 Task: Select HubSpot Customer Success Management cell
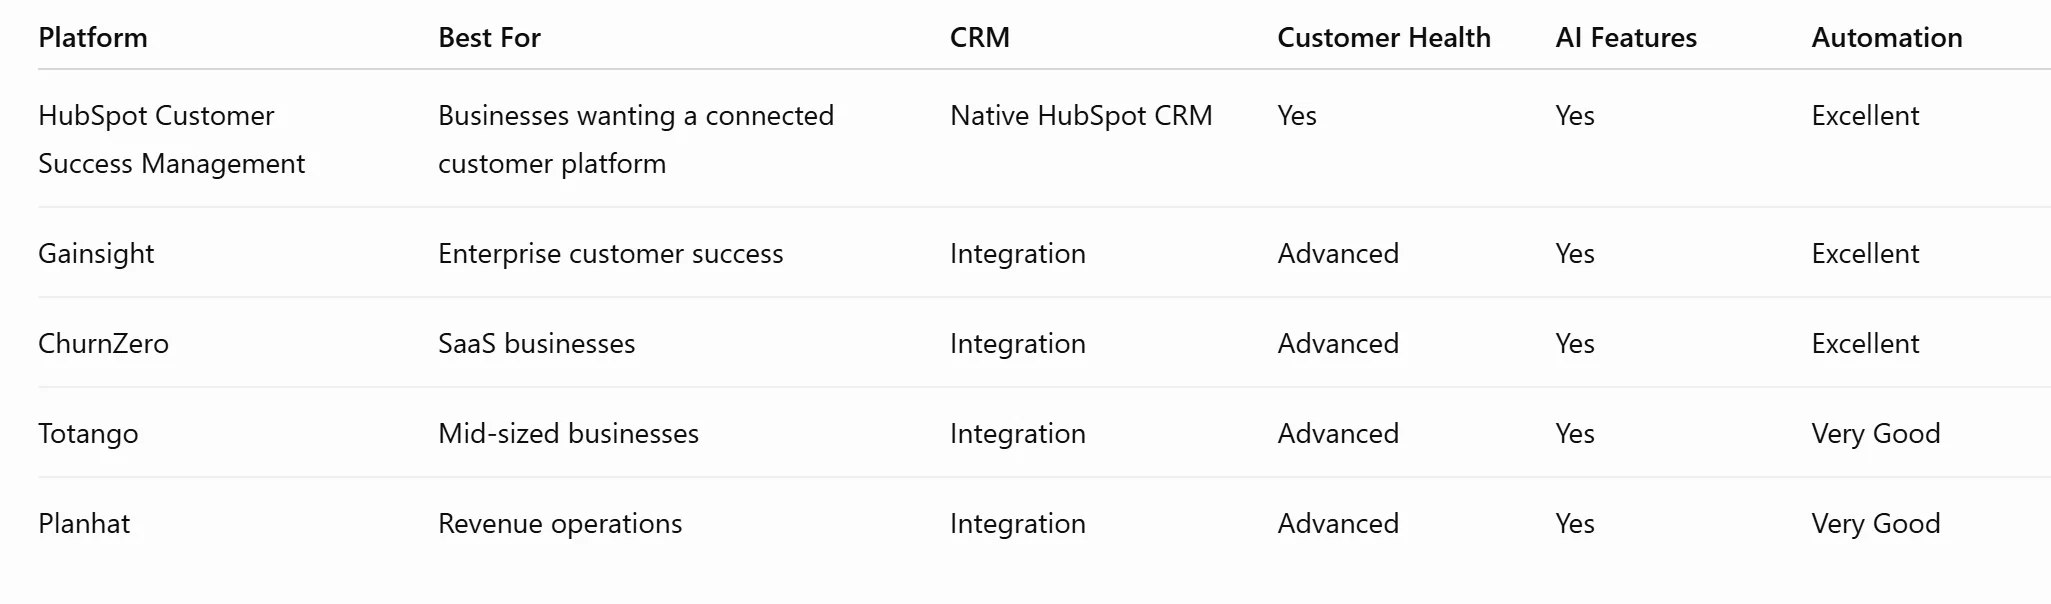(171, 139)
